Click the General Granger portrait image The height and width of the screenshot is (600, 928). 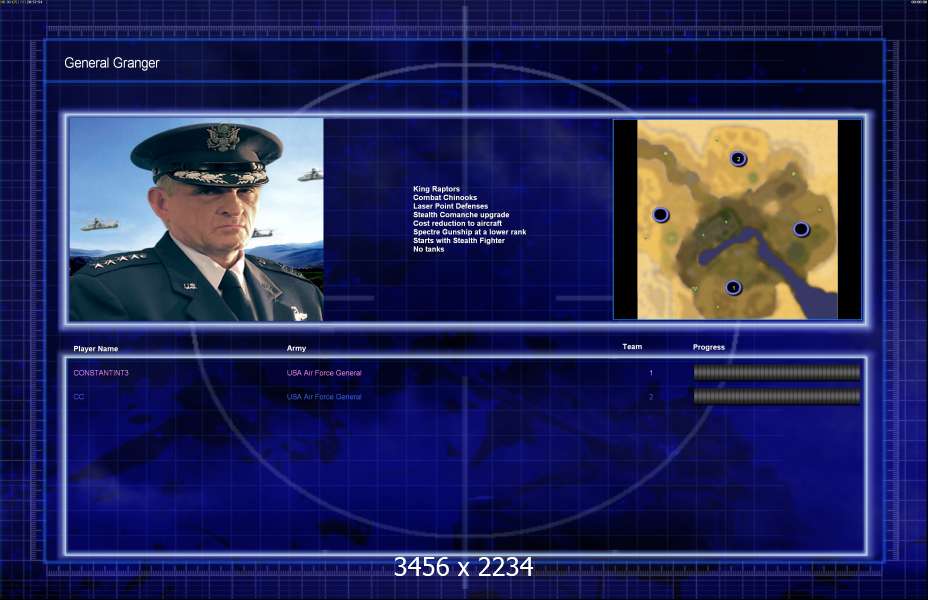click(x=196, y=219)
